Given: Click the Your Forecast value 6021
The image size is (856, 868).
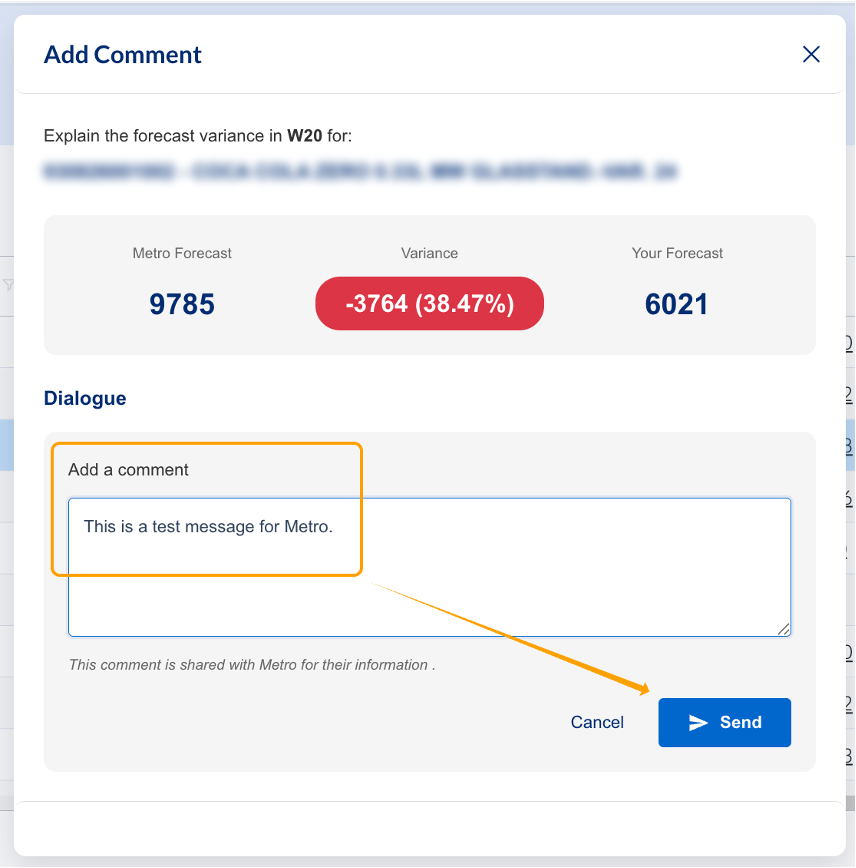Looking at the screenshot, I should [x=677, y=304].
